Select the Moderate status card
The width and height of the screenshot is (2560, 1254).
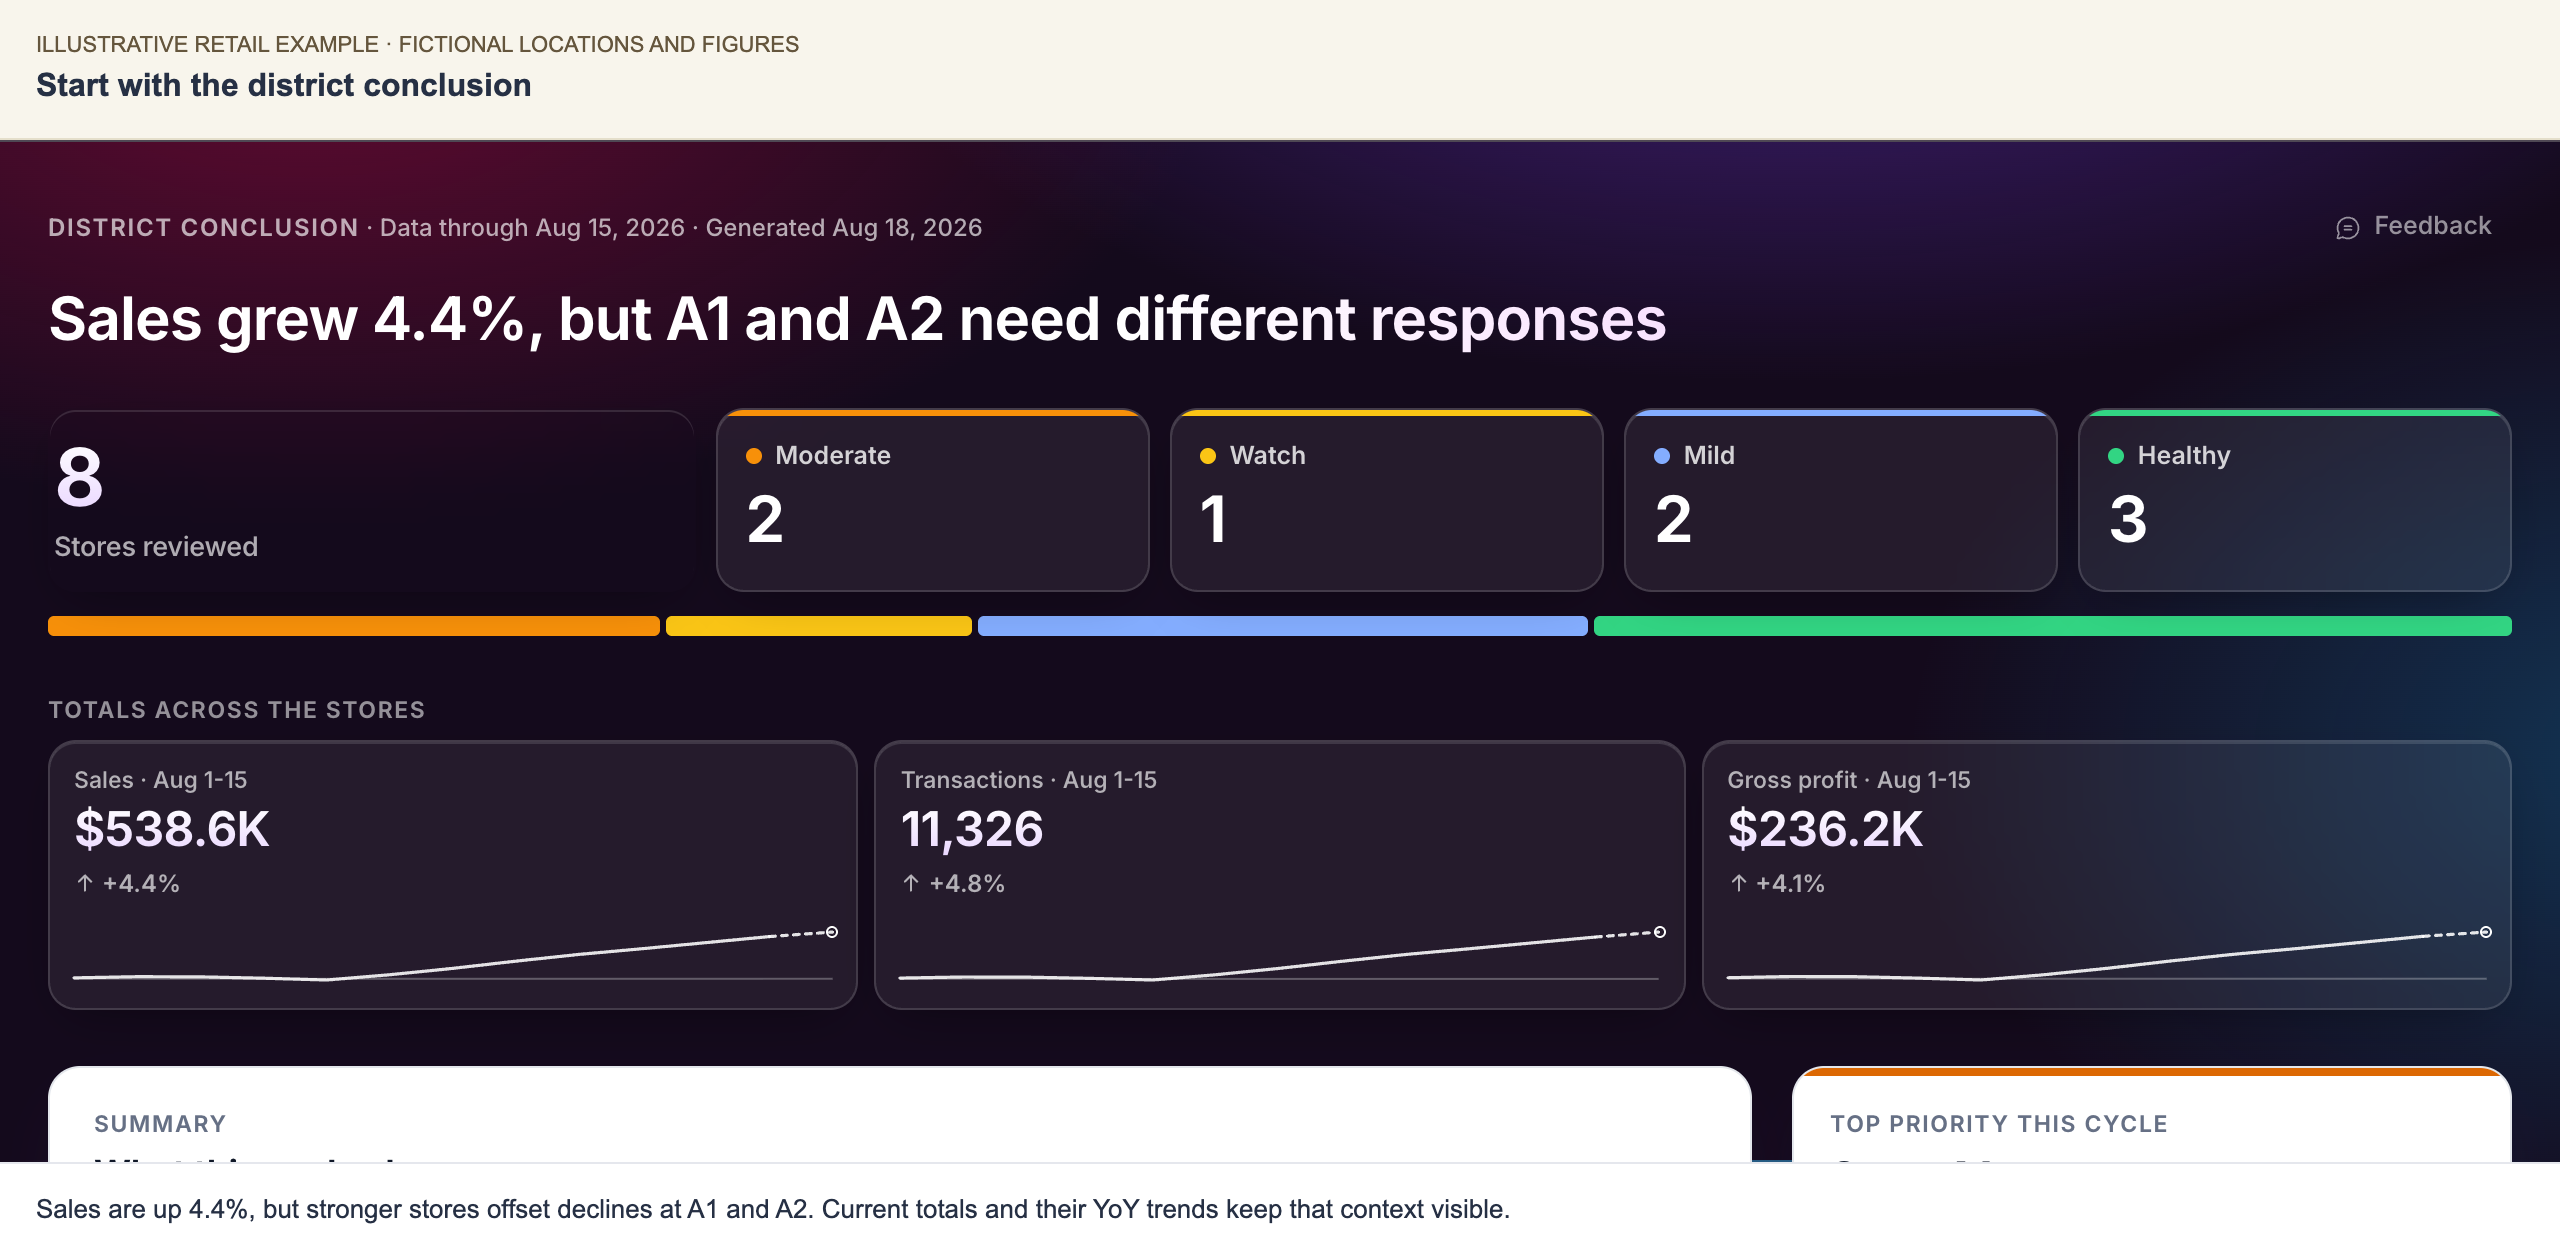[932, 500]
